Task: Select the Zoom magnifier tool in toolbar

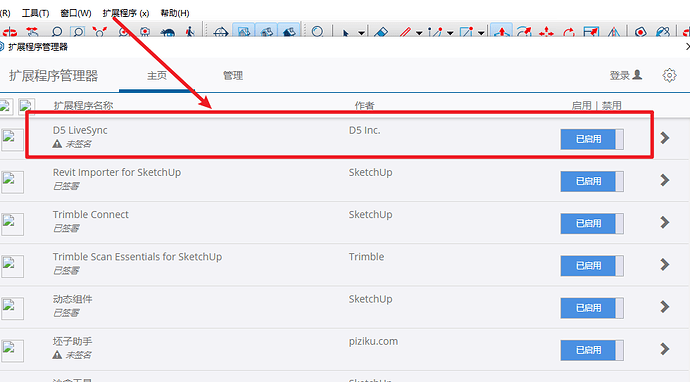Action: pos(57,32)
